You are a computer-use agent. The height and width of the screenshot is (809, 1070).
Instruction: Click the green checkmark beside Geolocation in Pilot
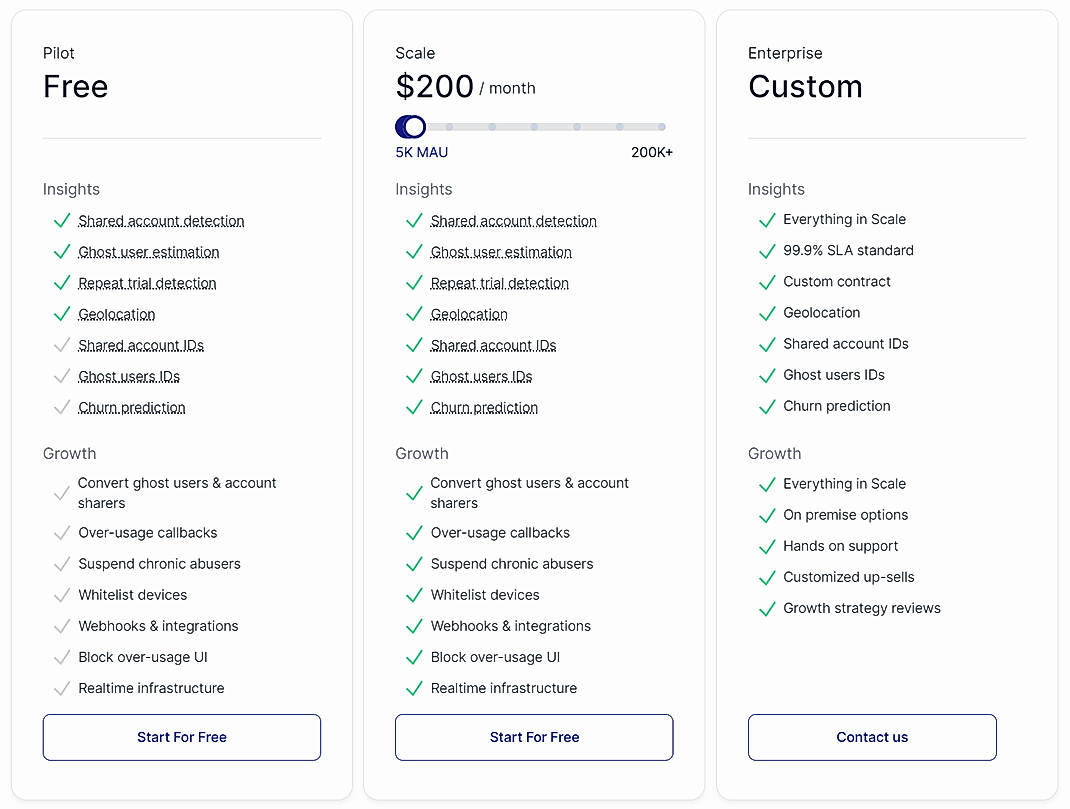pos(61,314)
